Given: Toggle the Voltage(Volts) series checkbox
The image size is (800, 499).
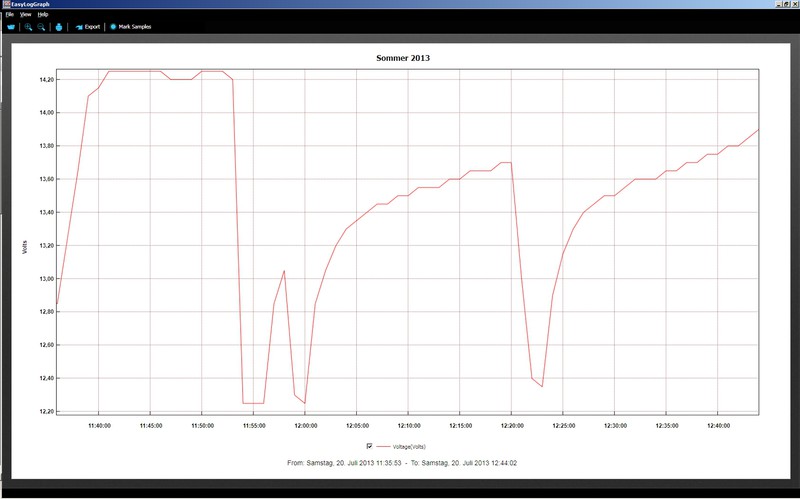Looking at the screenshot, I should (370, 446).
